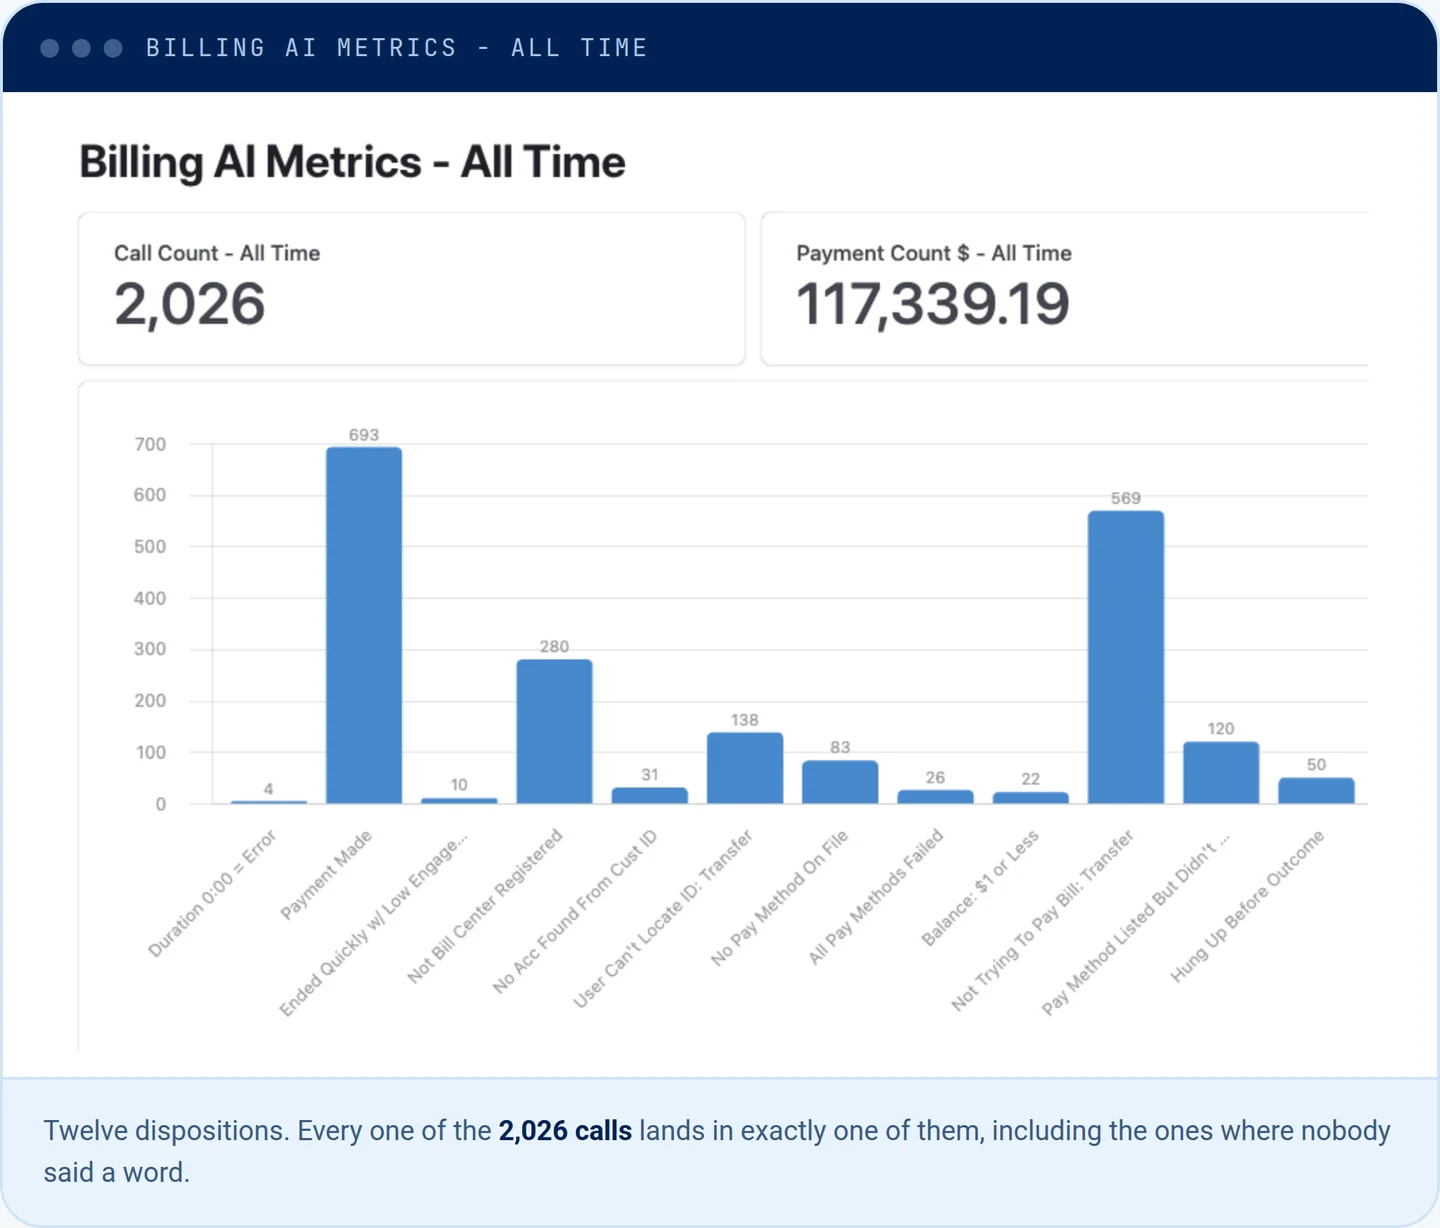Click the Not Trying To Pay Bill bar 569

pos(1126,657)
